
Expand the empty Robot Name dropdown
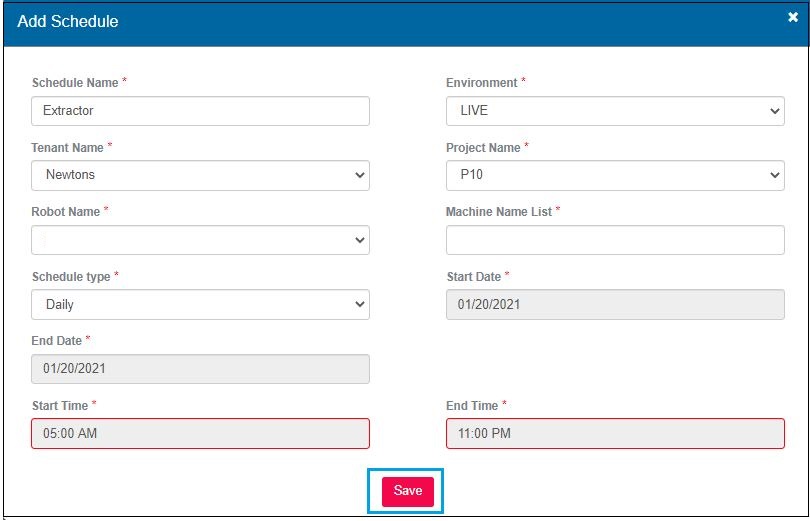coord(200,240)
